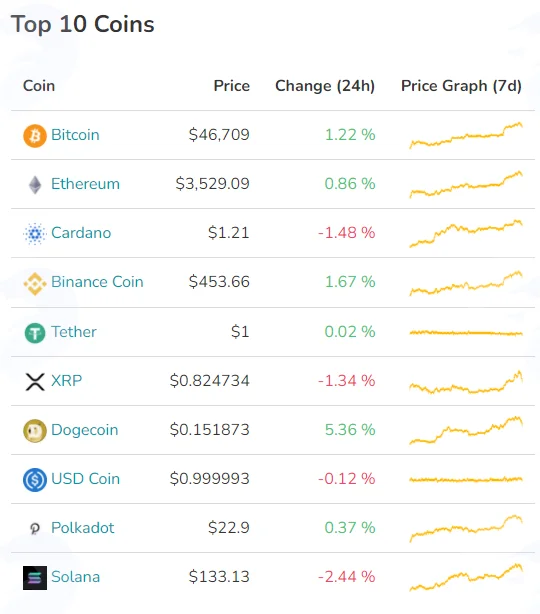This screenshot has height=614, width=540.
Task: Open the Bitcoin coin link
Action: click(x=75, y=135)
